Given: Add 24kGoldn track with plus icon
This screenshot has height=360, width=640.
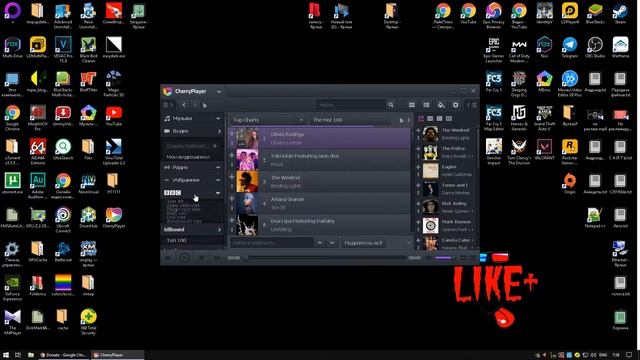Looking at the screenshot, I should [x=231, y=155].
